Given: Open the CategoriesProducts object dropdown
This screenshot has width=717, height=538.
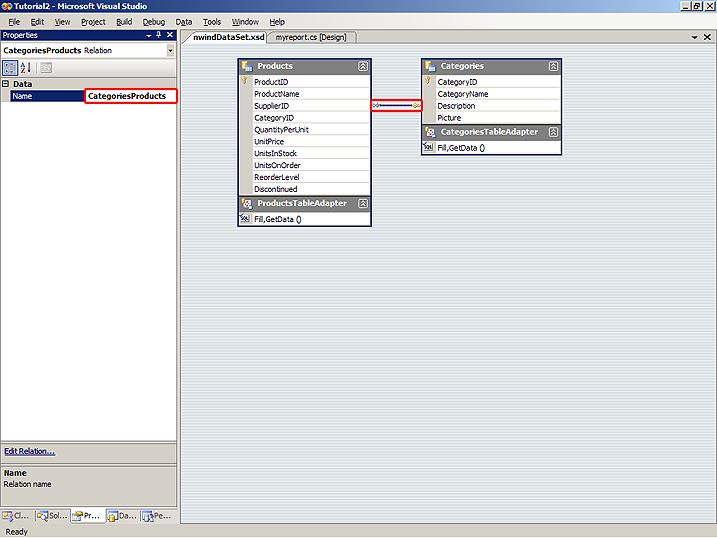Looking at the screenshot, I should coord(170,50).
